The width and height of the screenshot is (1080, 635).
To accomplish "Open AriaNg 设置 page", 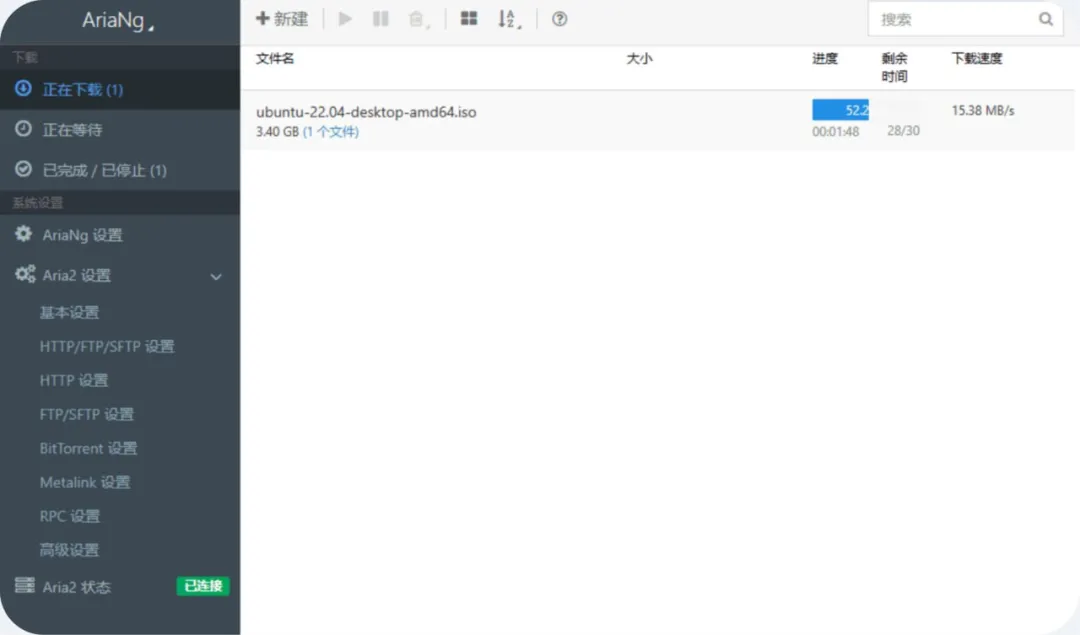I will (120, 235).
